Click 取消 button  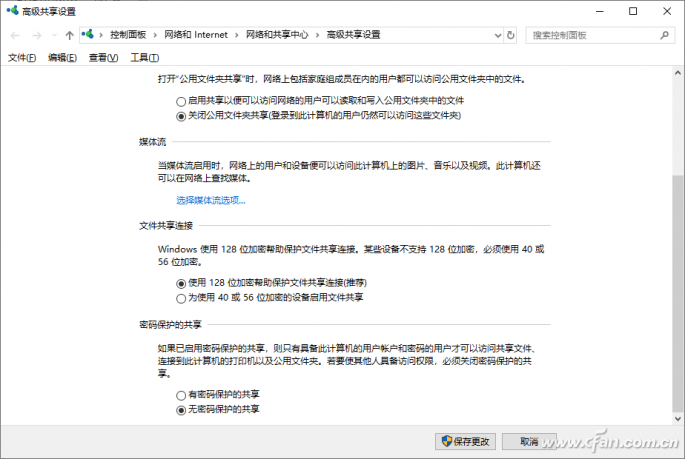tap(529, 442)
